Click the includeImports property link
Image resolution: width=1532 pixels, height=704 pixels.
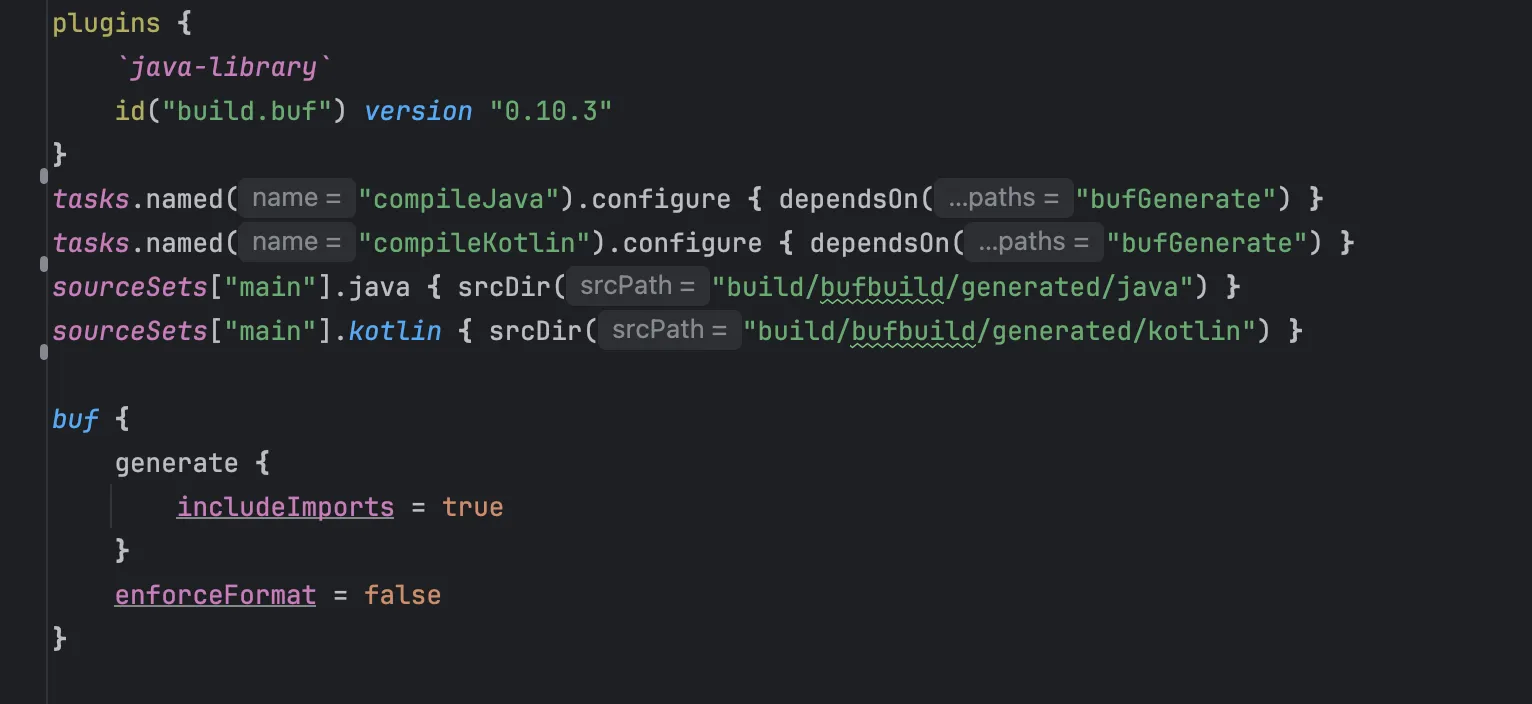pyautogui.click(x=285, y=507)
